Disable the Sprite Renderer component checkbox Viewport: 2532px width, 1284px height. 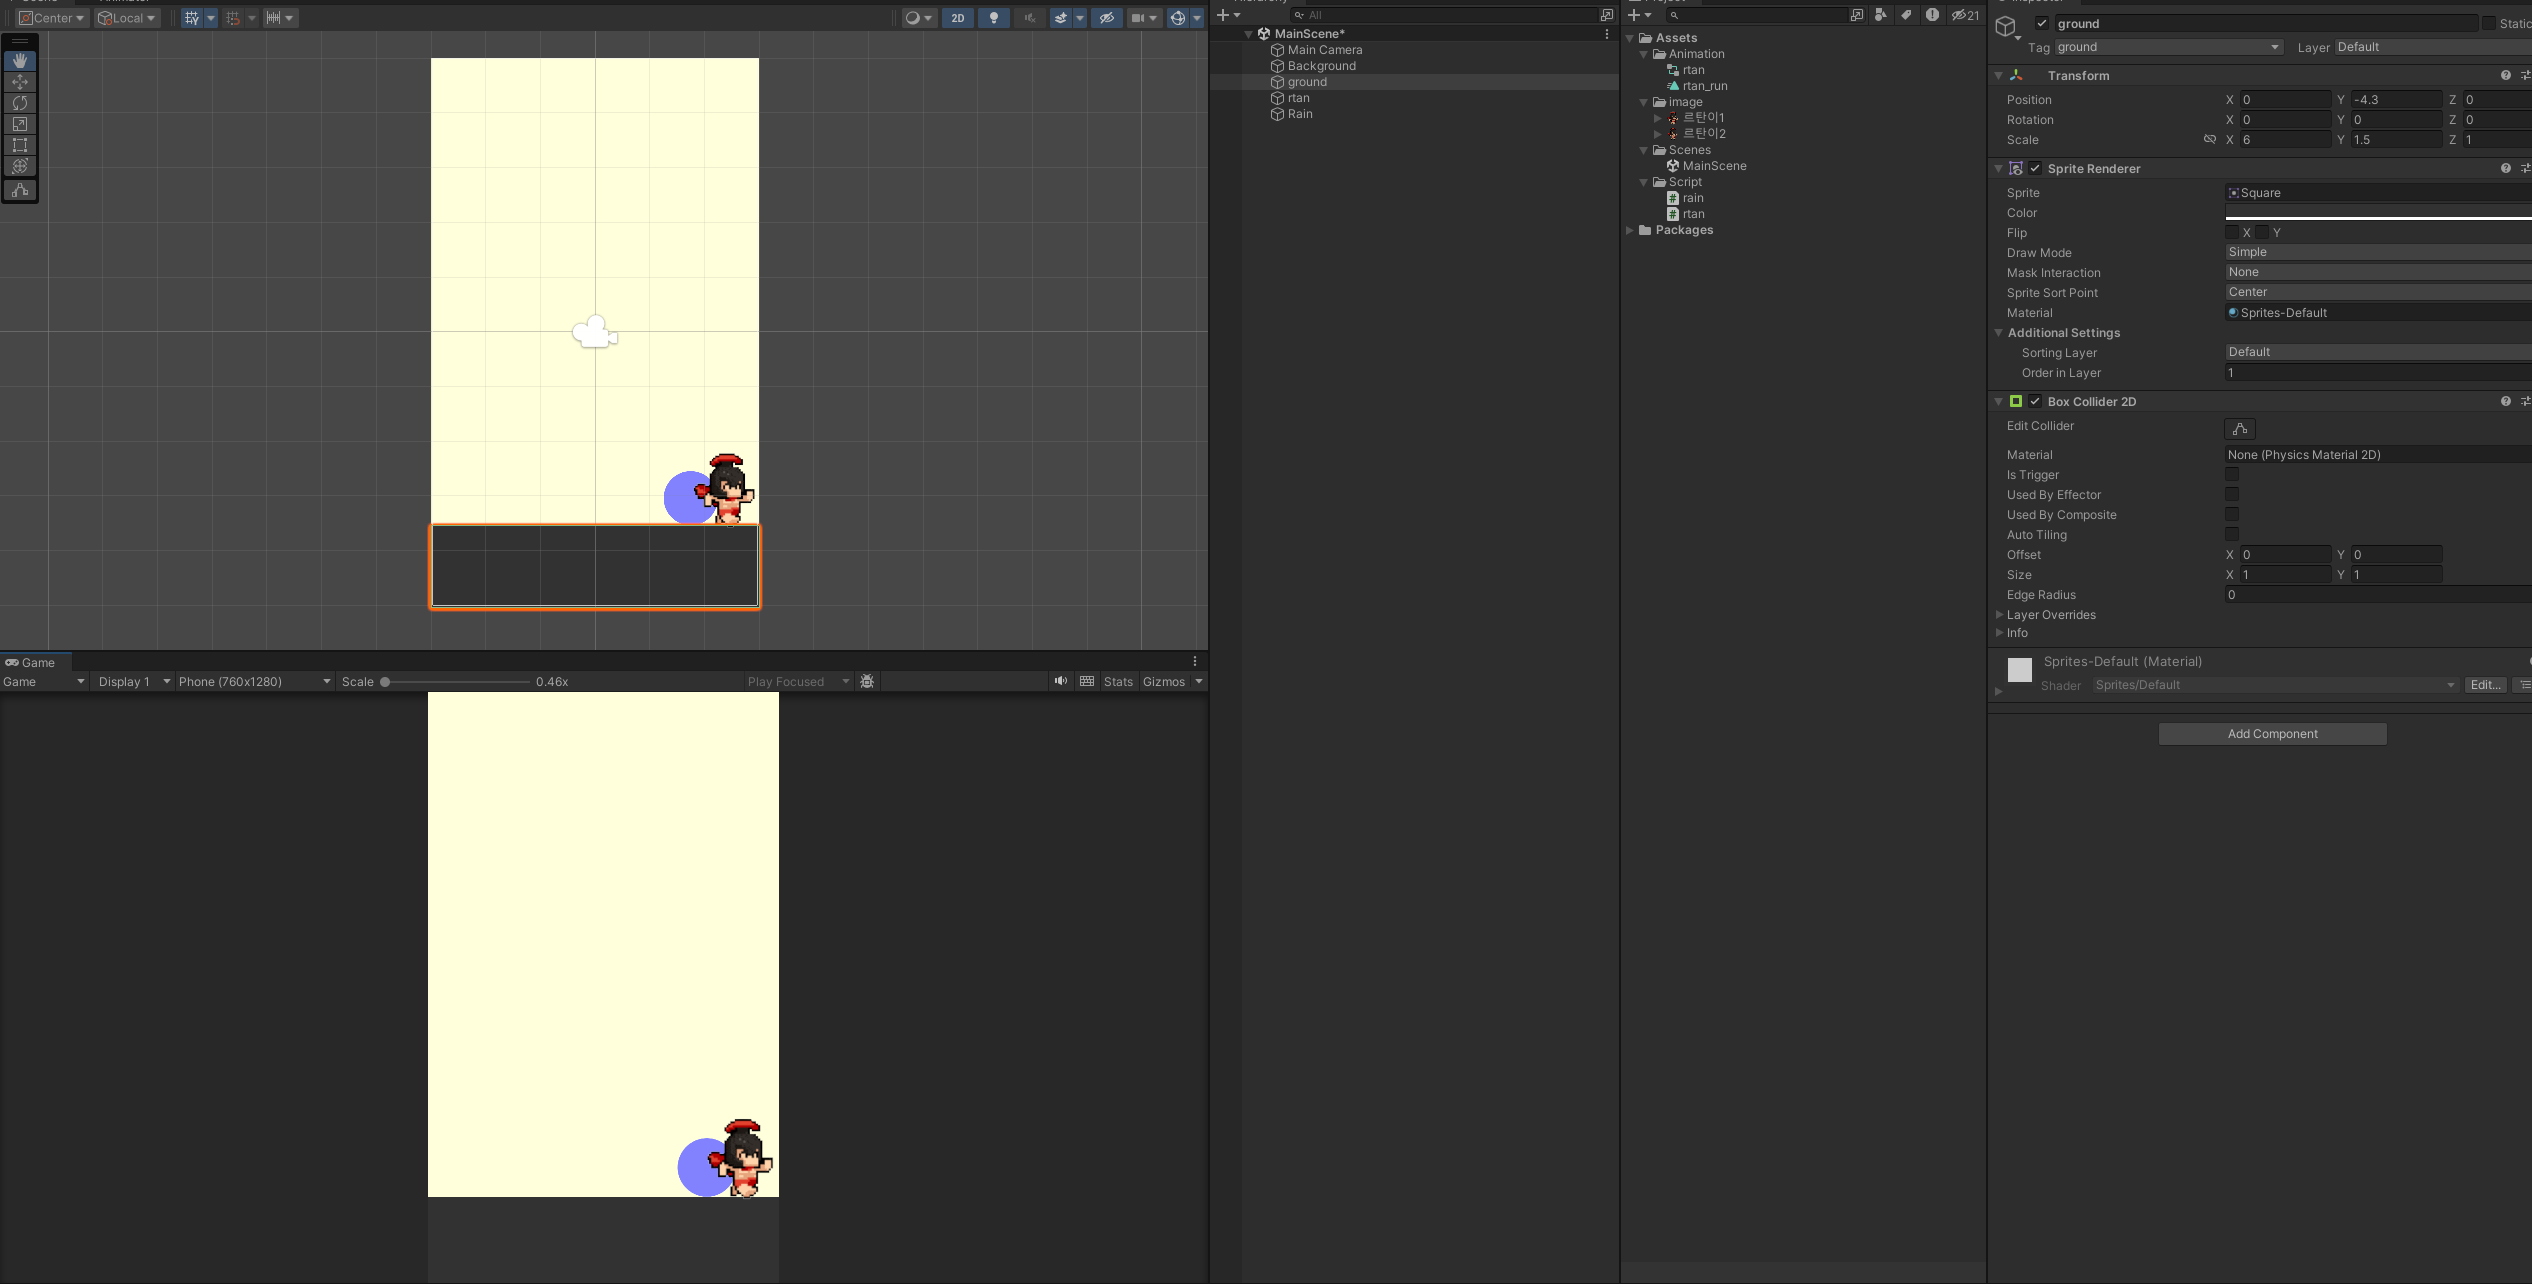point(2035,169)
